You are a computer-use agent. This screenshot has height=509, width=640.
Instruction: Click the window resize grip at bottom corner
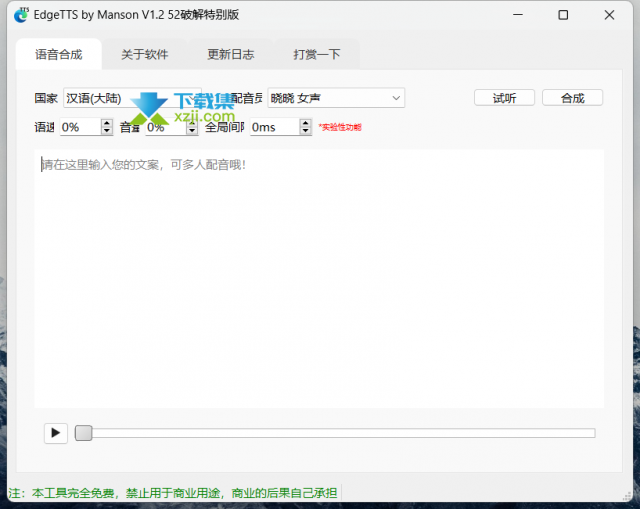(x=627, y=496)
